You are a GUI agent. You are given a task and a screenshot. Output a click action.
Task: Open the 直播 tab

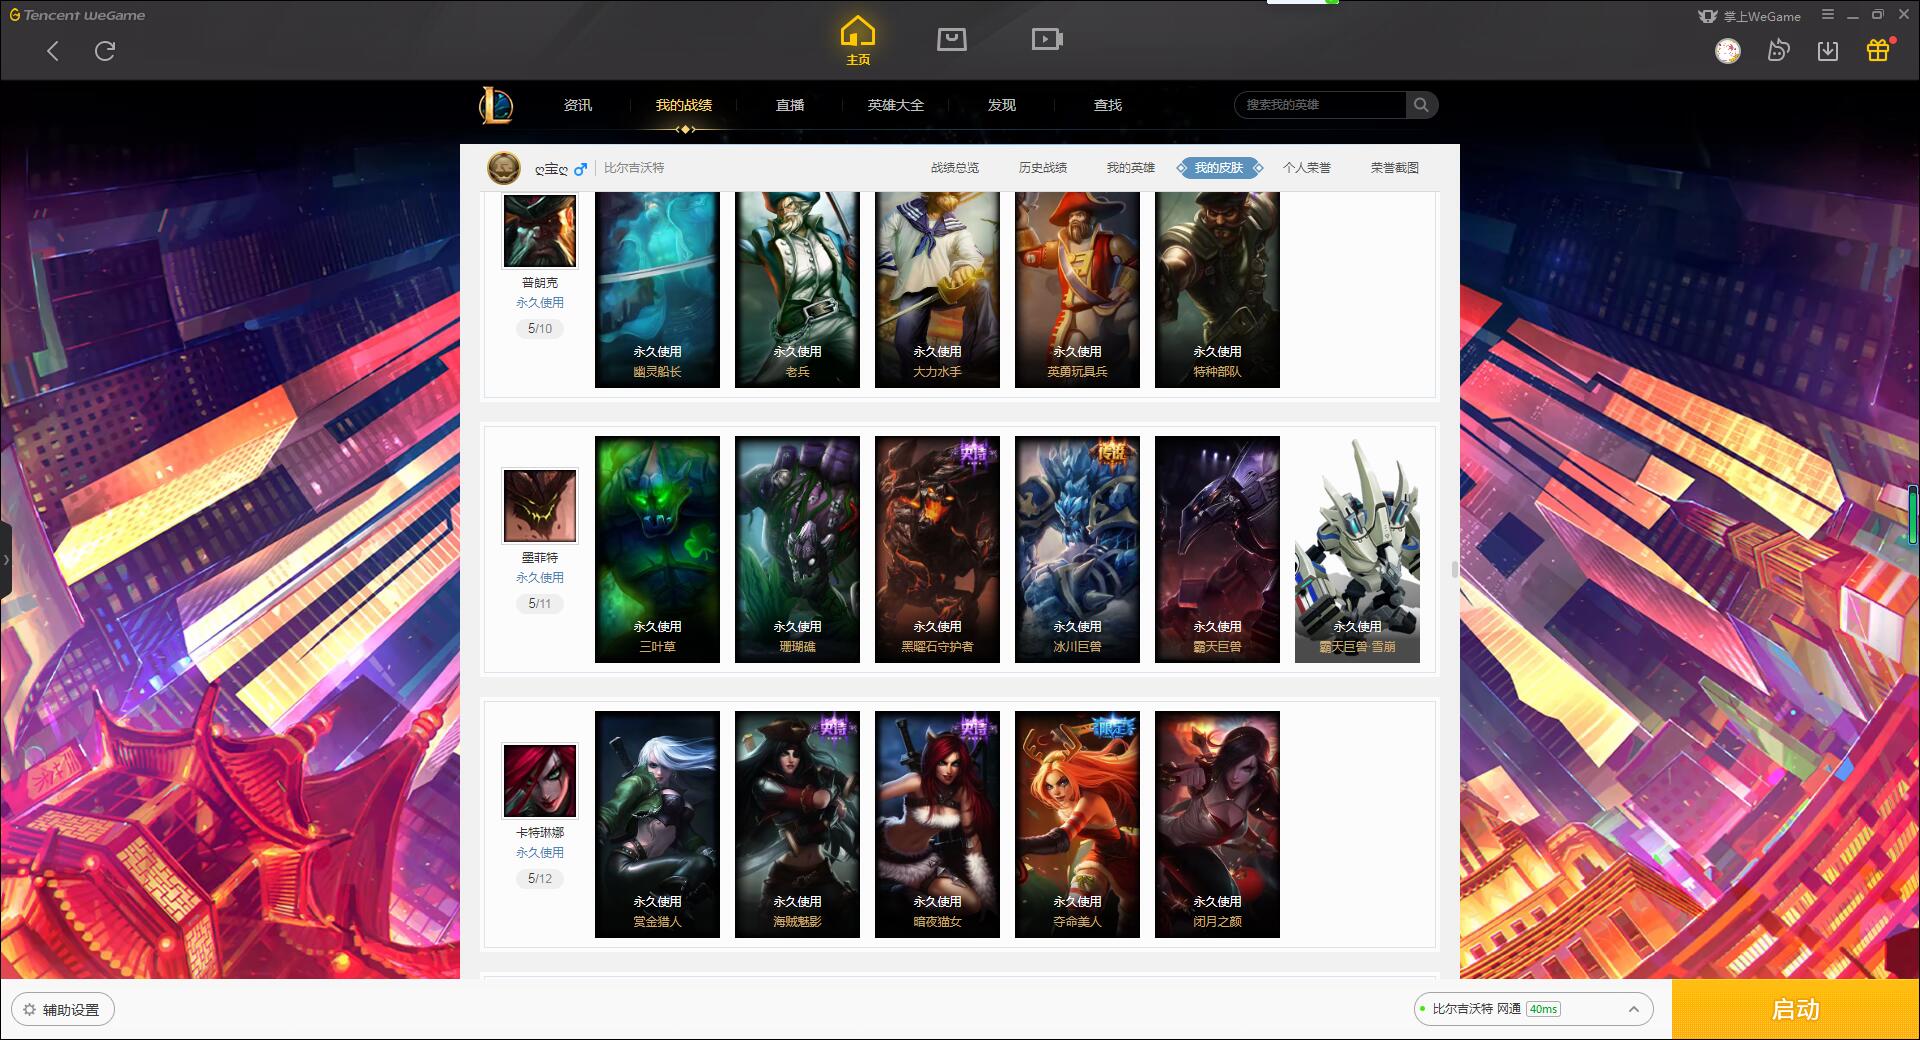pyautogui.click(x=790, y=105)
